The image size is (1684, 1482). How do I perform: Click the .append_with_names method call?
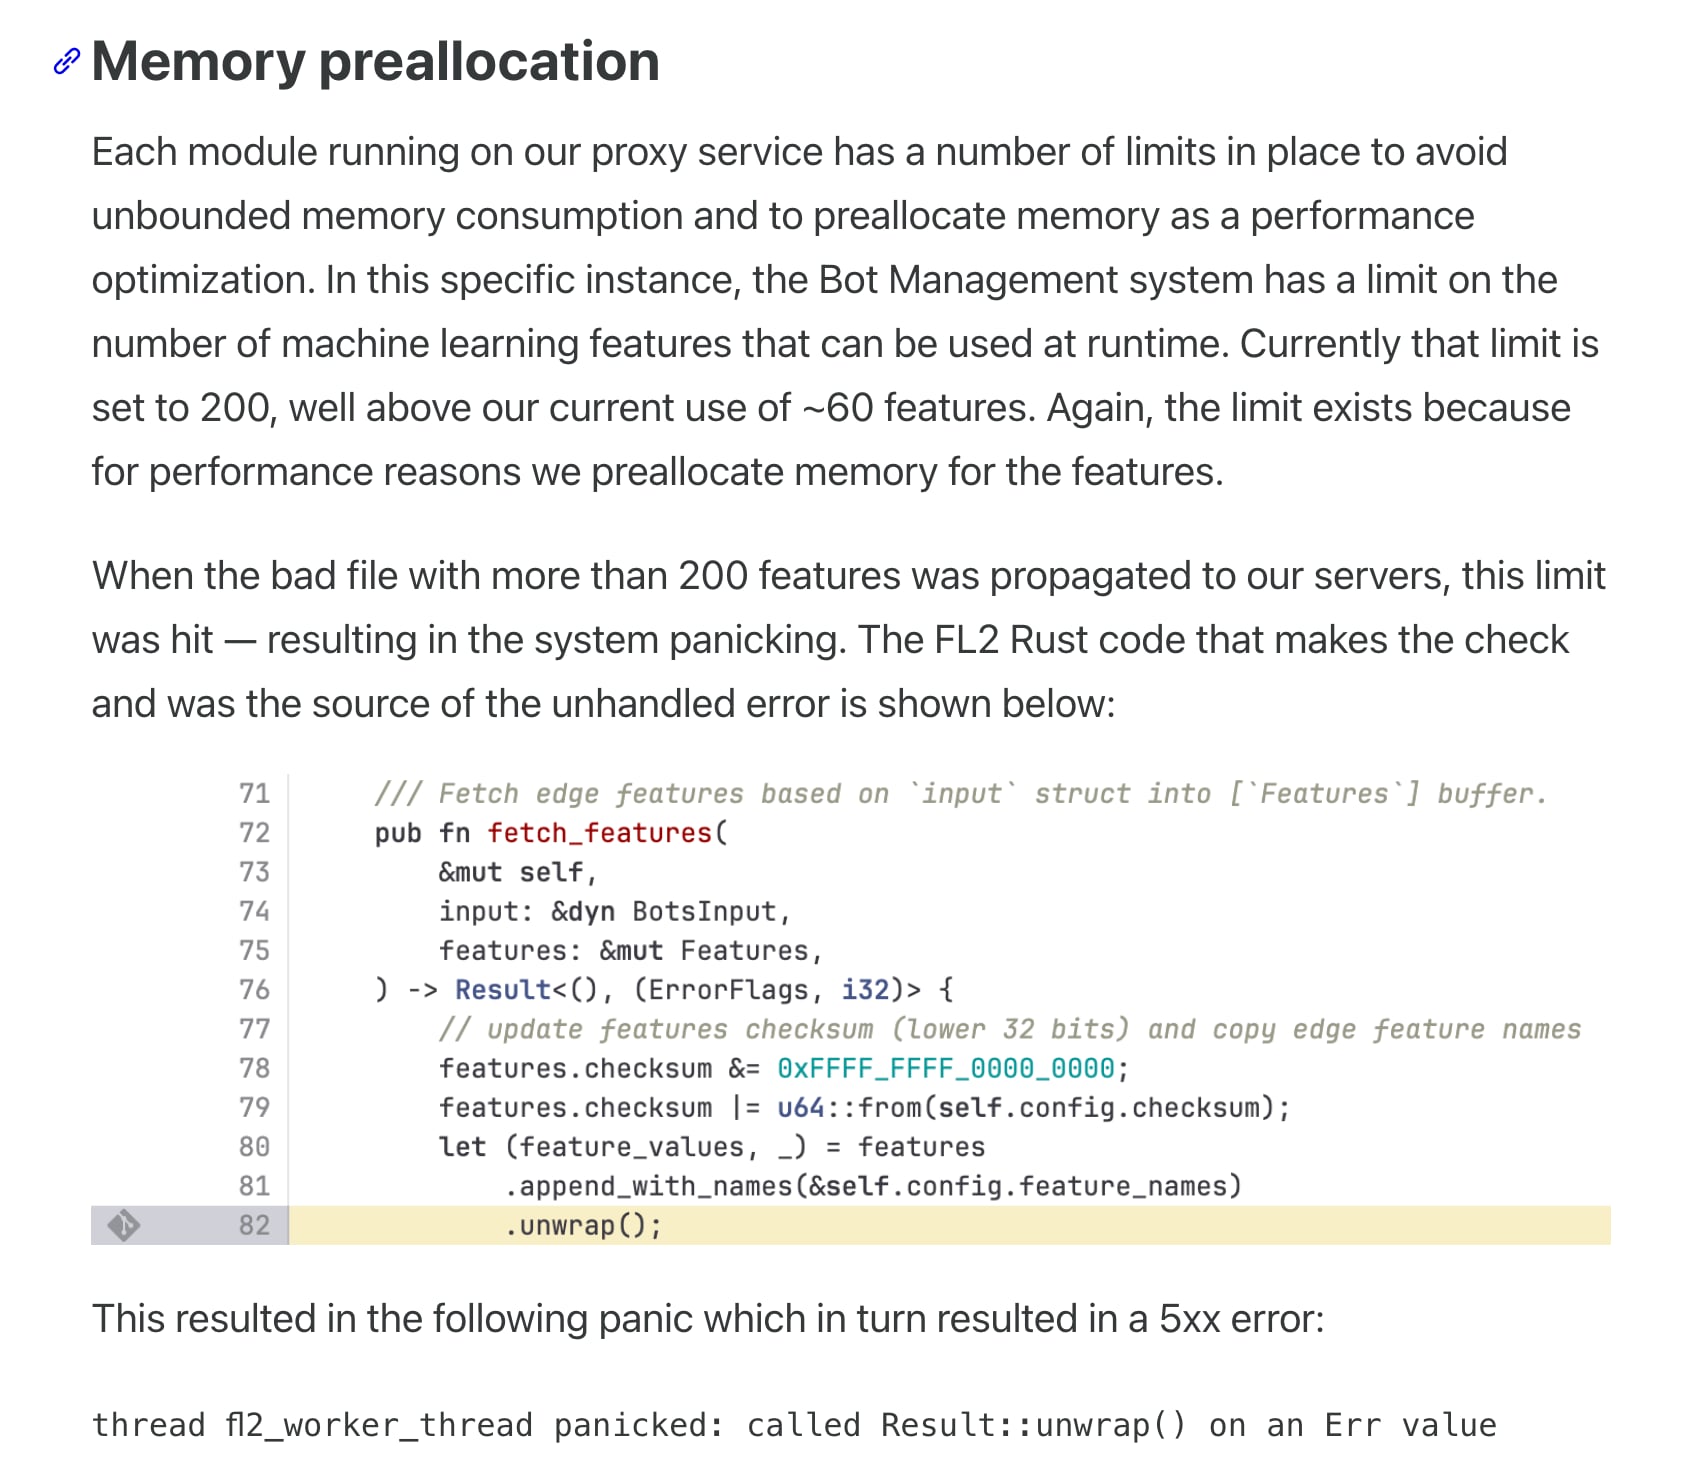[655, 1186]
